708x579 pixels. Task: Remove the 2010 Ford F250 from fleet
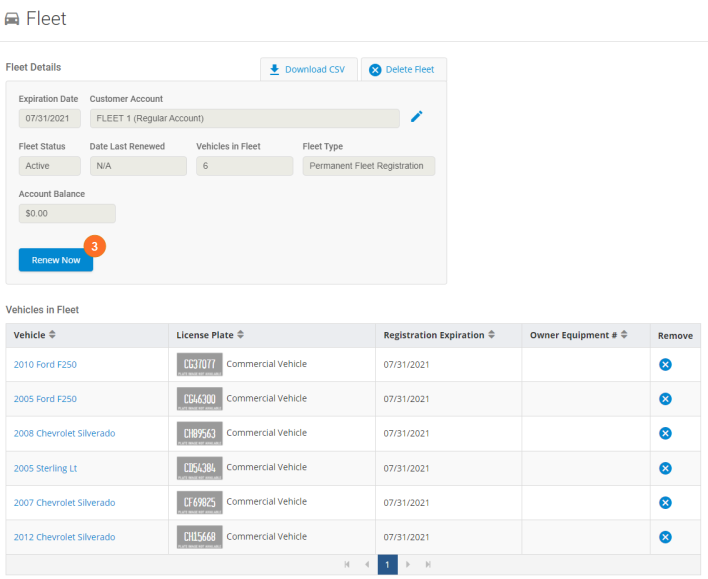[x=665, y=364]
